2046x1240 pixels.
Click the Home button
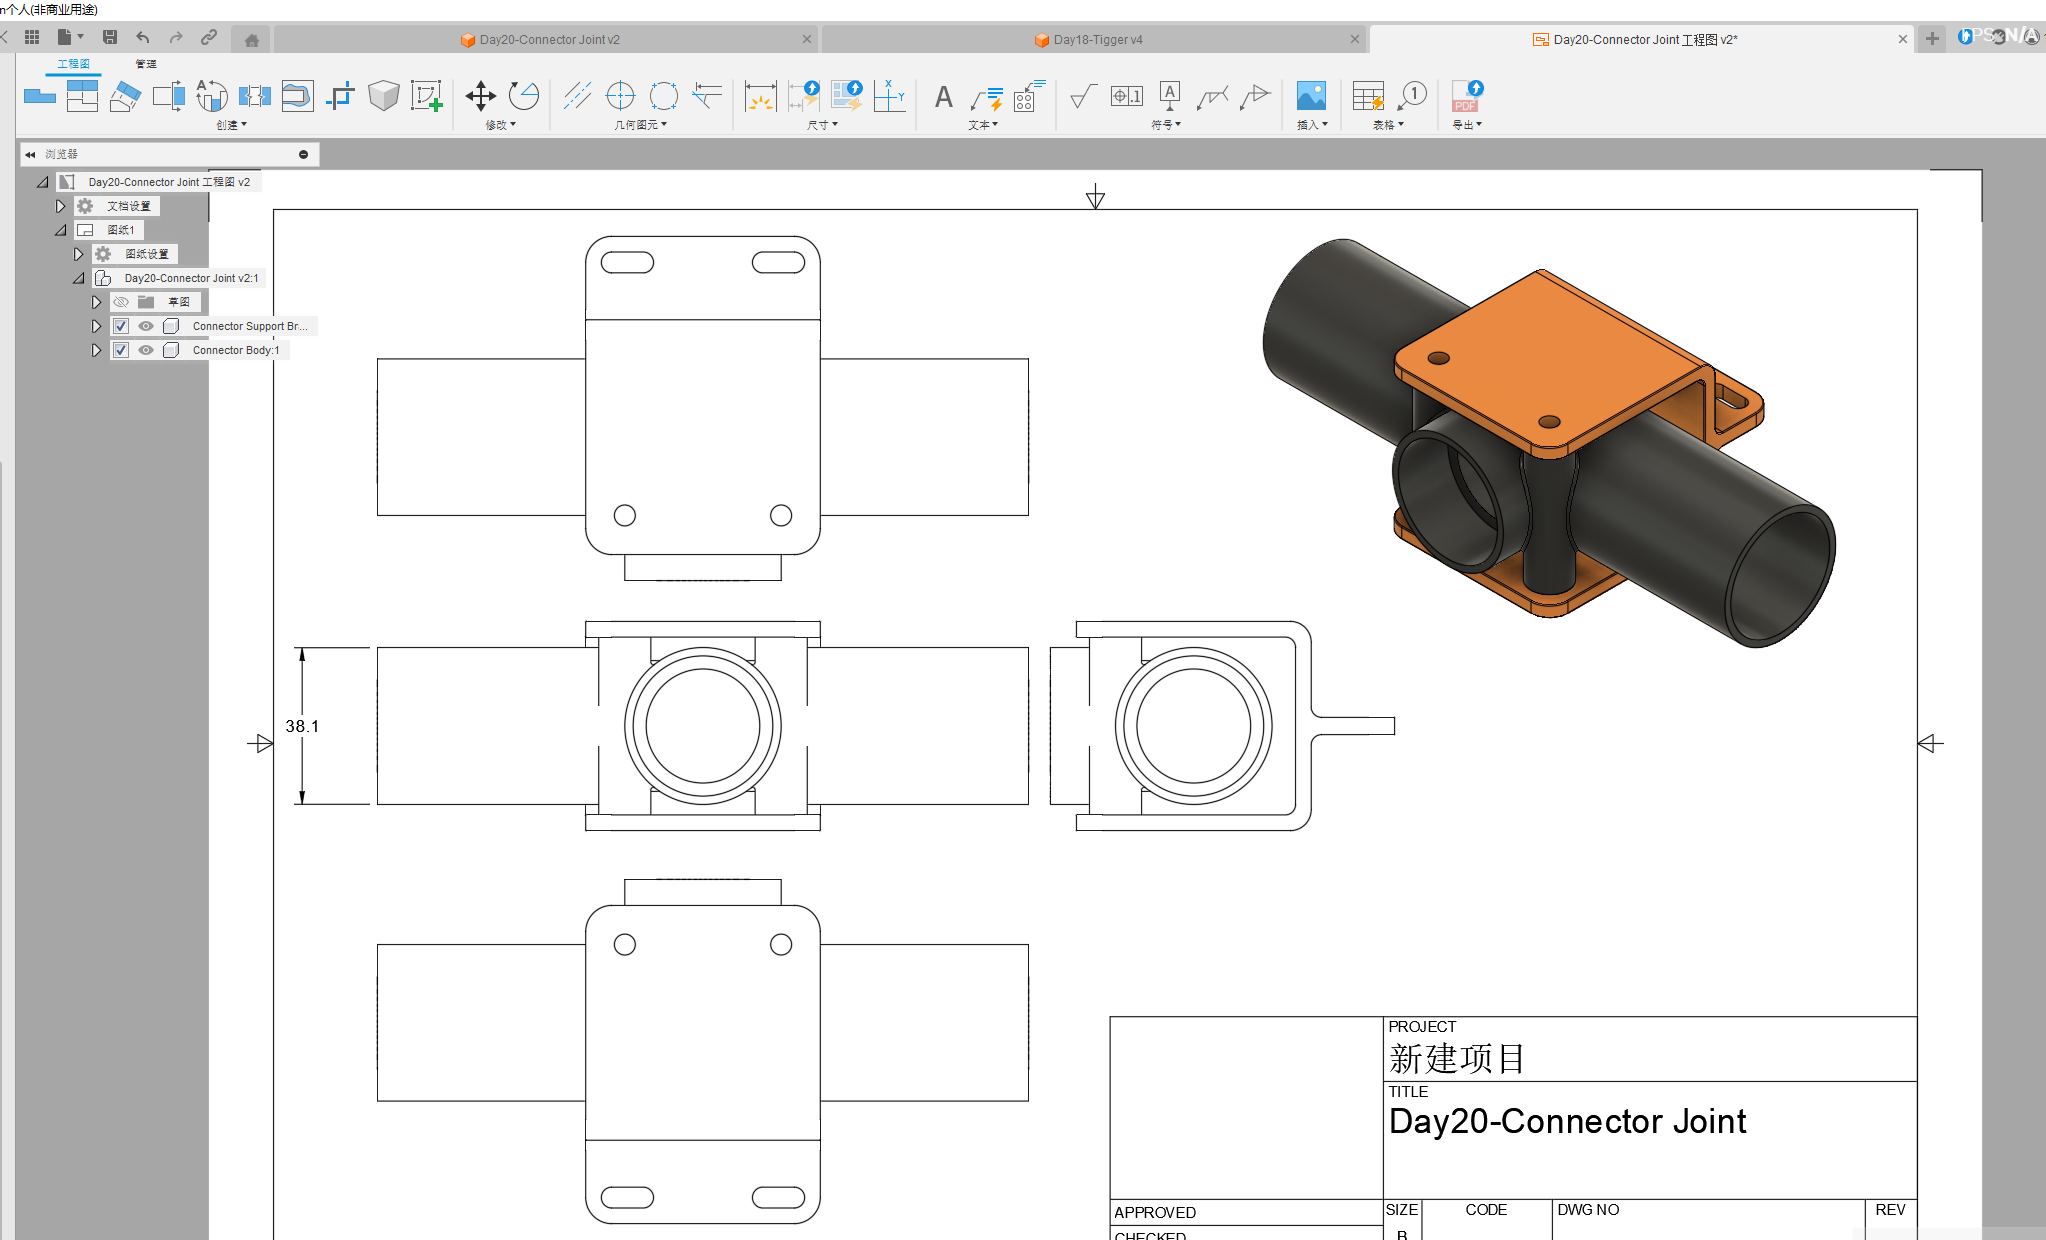point(252,40)
